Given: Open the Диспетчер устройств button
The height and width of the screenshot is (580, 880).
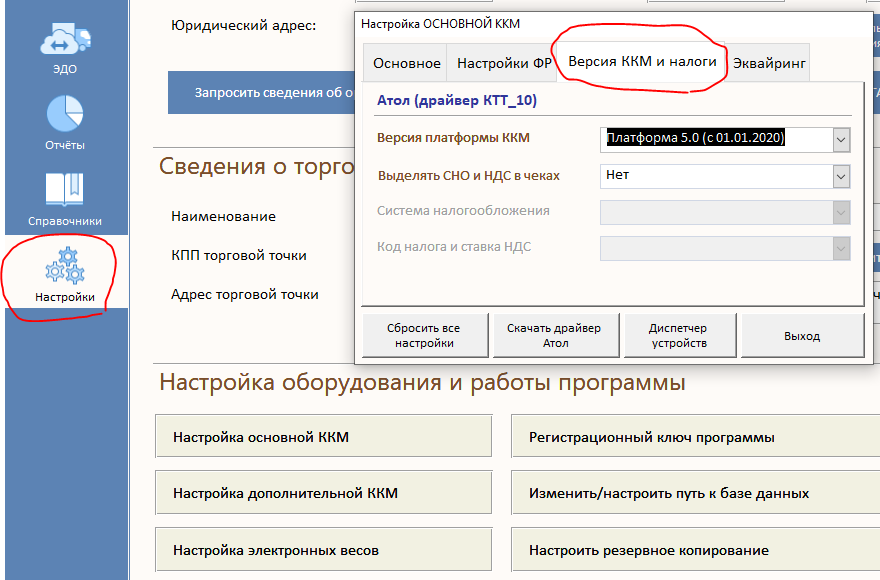Looking at the screenshot, I should [x=677, y=336].
